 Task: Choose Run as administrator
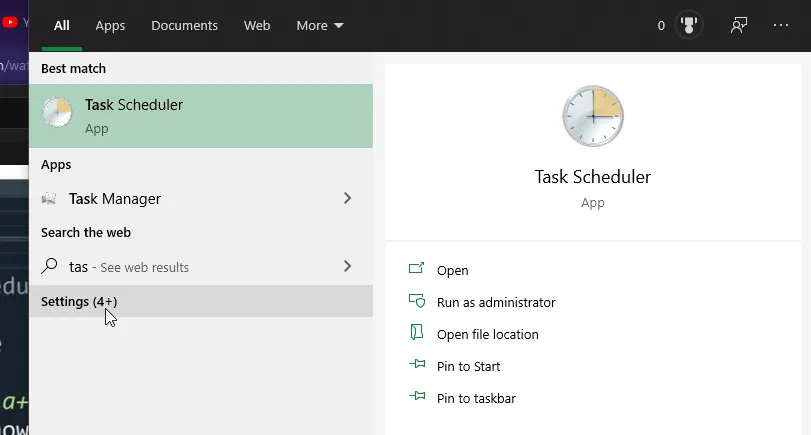pos(496,303)
